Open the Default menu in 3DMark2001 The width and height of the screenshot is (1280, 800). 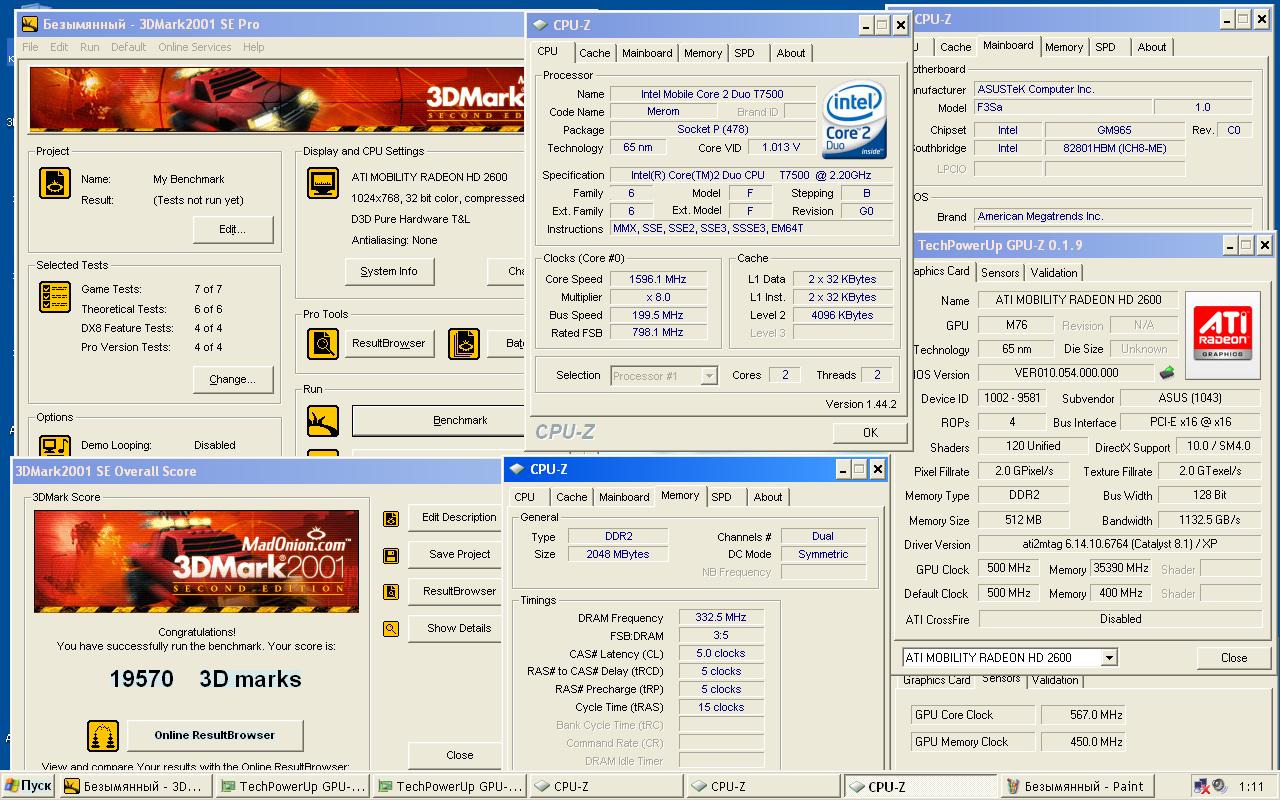pos(128,47)
